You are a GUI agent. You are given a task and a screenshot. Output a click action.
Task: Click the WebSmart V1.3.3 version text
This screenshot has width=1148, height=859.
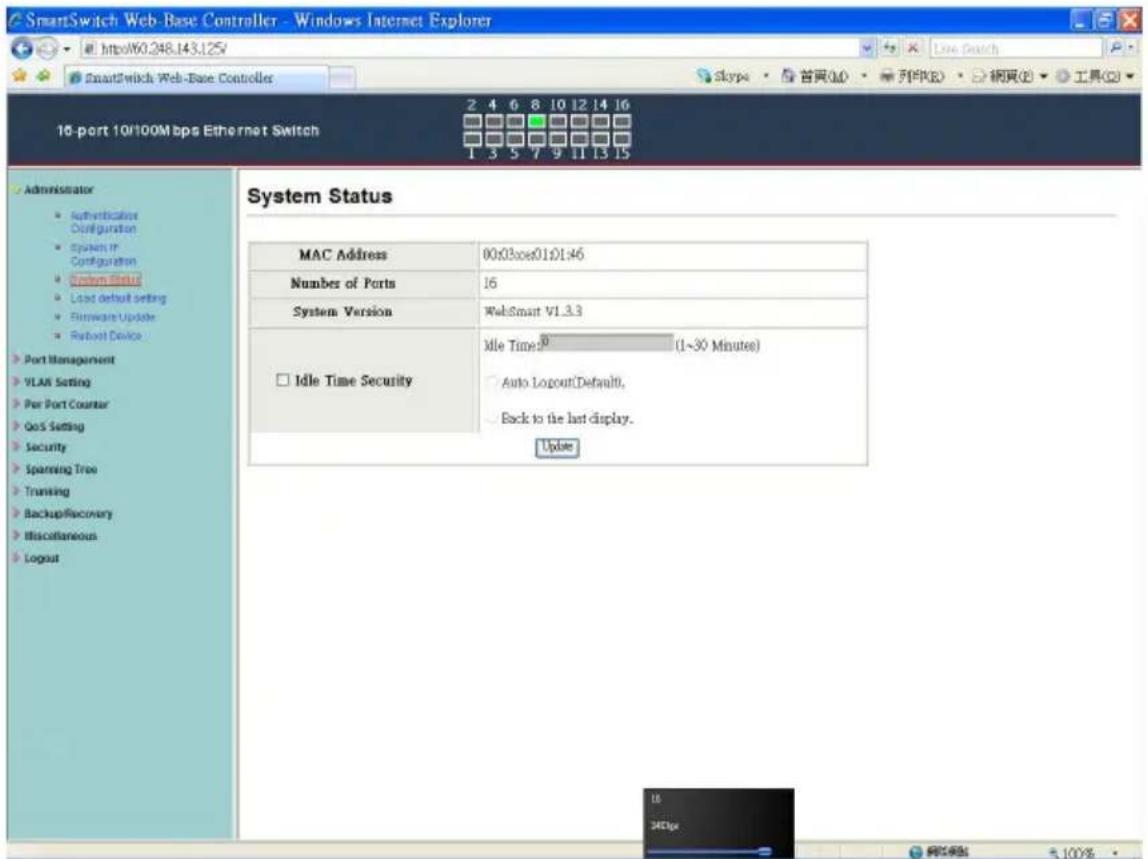coord(533,311)
